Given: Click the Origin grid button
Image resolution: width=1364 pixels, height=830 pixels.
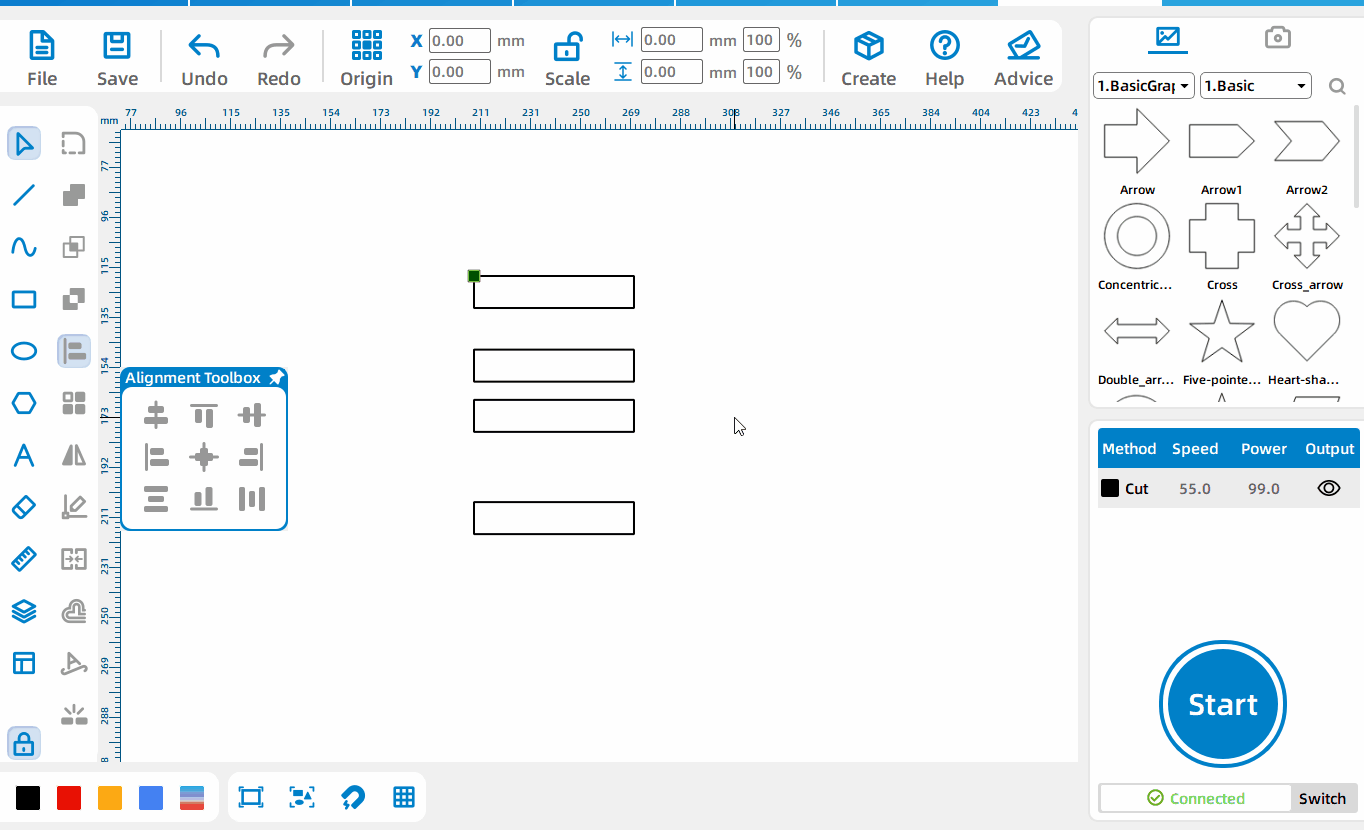Looking at the screenshot, I should tap(366, 59).
